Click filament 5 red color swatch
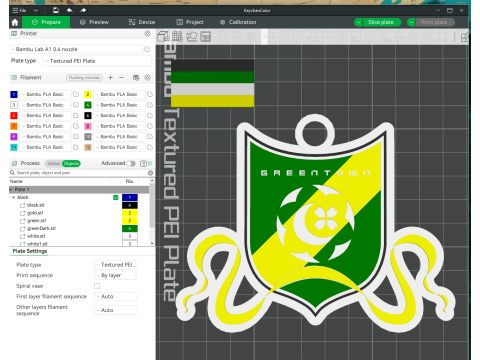The image size is (480, 360). (14, 116)
